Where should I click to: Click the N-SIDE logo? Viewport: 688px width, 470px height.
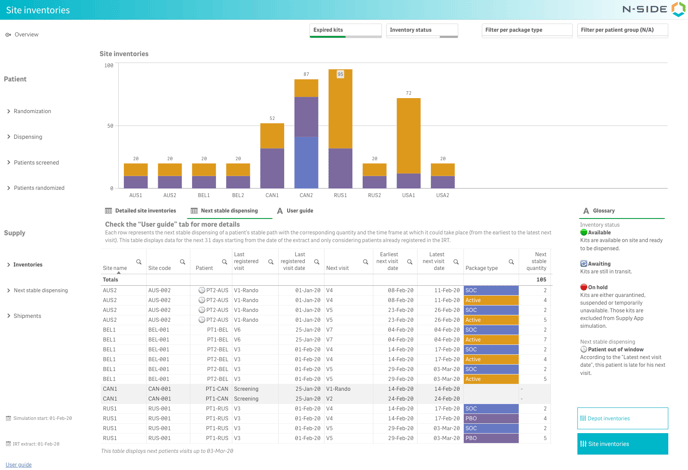653,10
